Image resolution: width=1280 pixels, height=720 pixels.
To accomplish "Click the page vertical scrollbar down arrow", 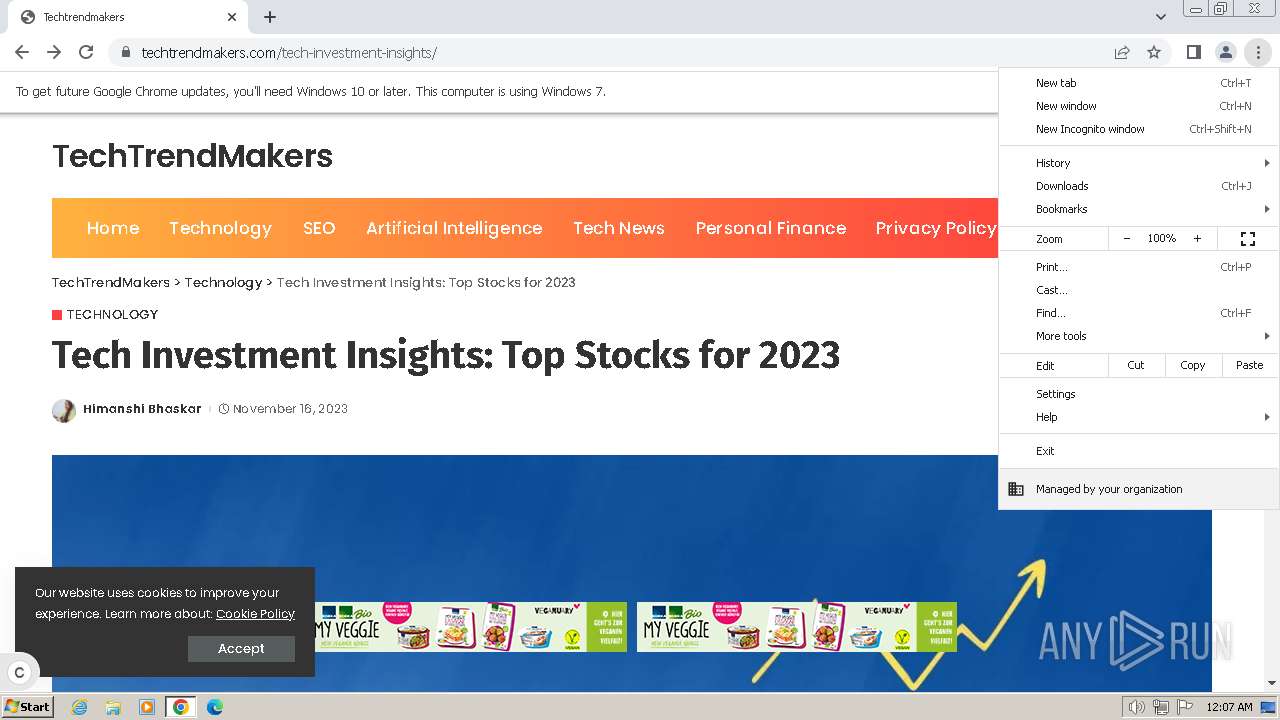I will [1271, 683].
